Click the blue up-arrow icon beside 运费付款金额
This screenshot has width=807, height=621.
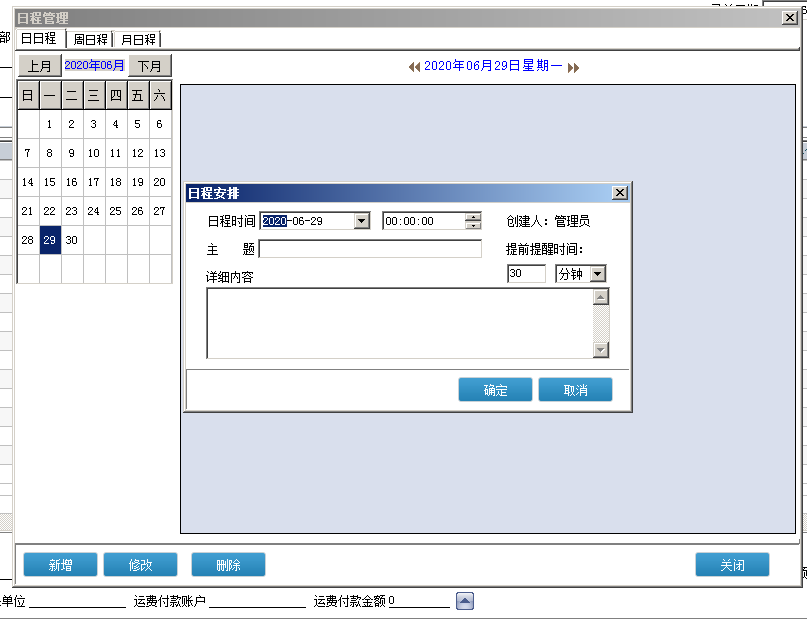pos(465,600)
